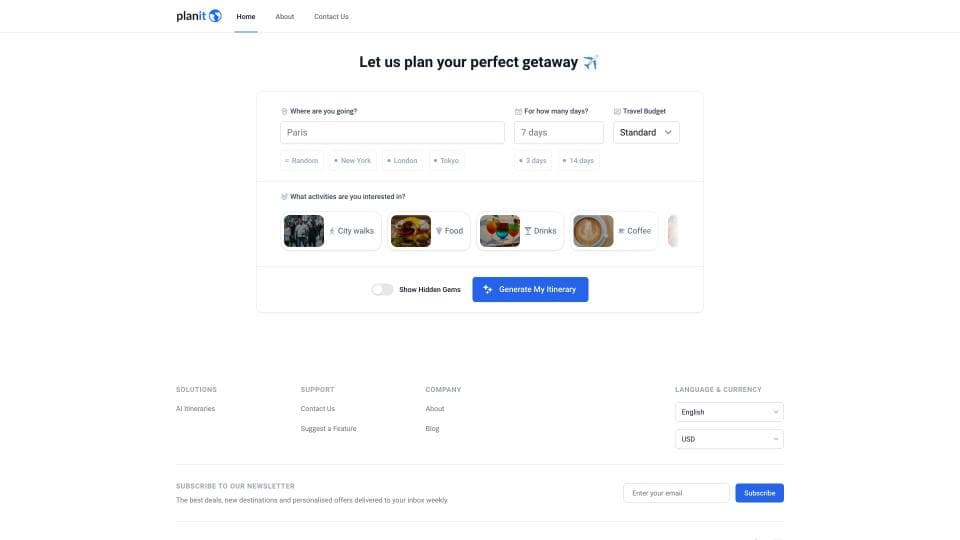Pick the Coffee cup activity
Image resolution: width=960 pixels, height=540 pixels.
[613, 231]
